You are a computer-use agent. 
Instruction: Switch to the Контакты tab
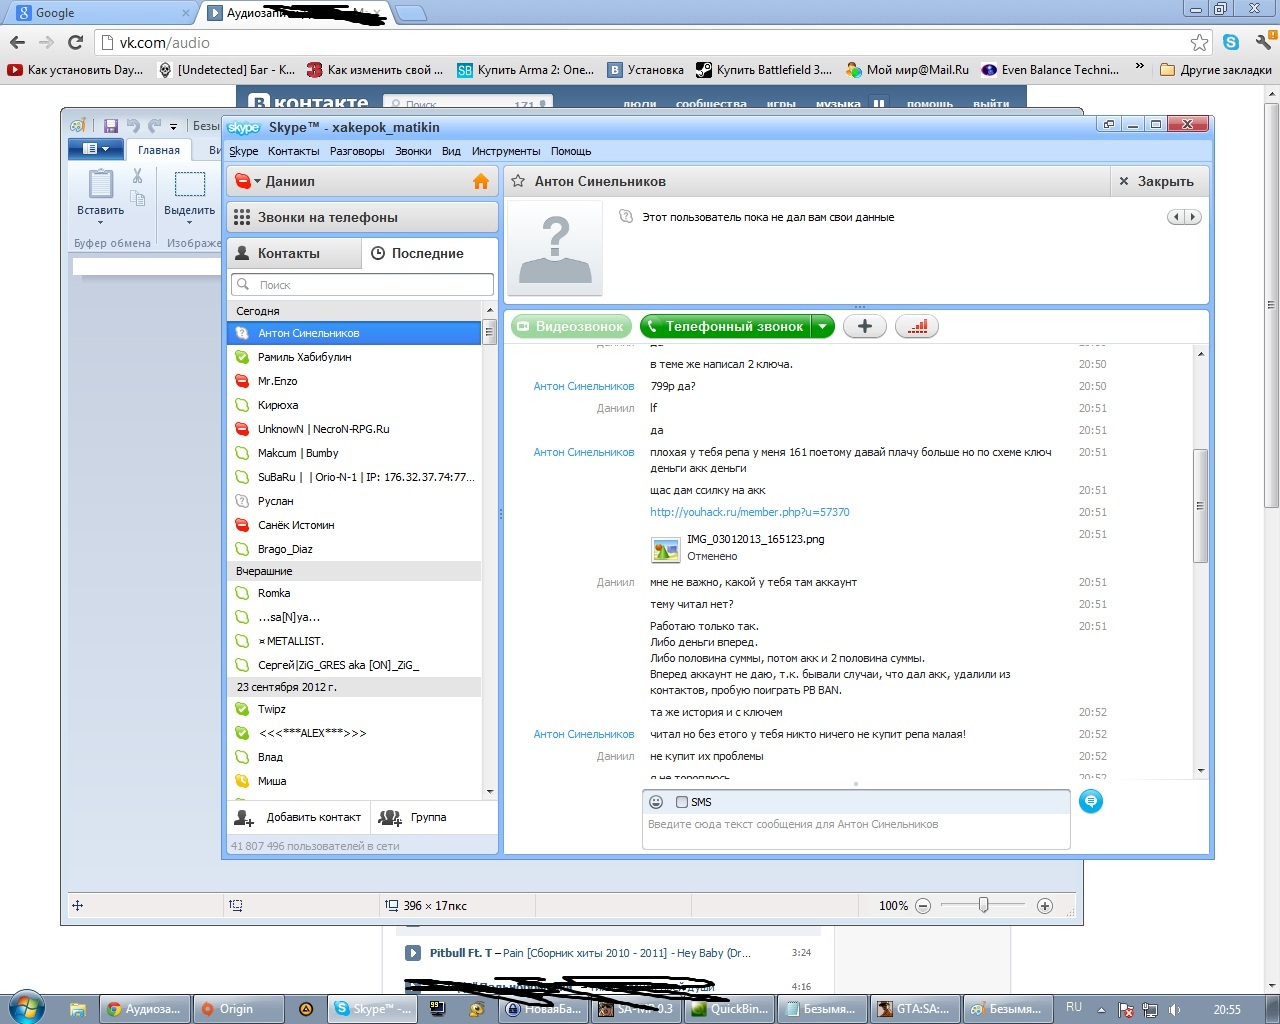click(x=294, y=253)
